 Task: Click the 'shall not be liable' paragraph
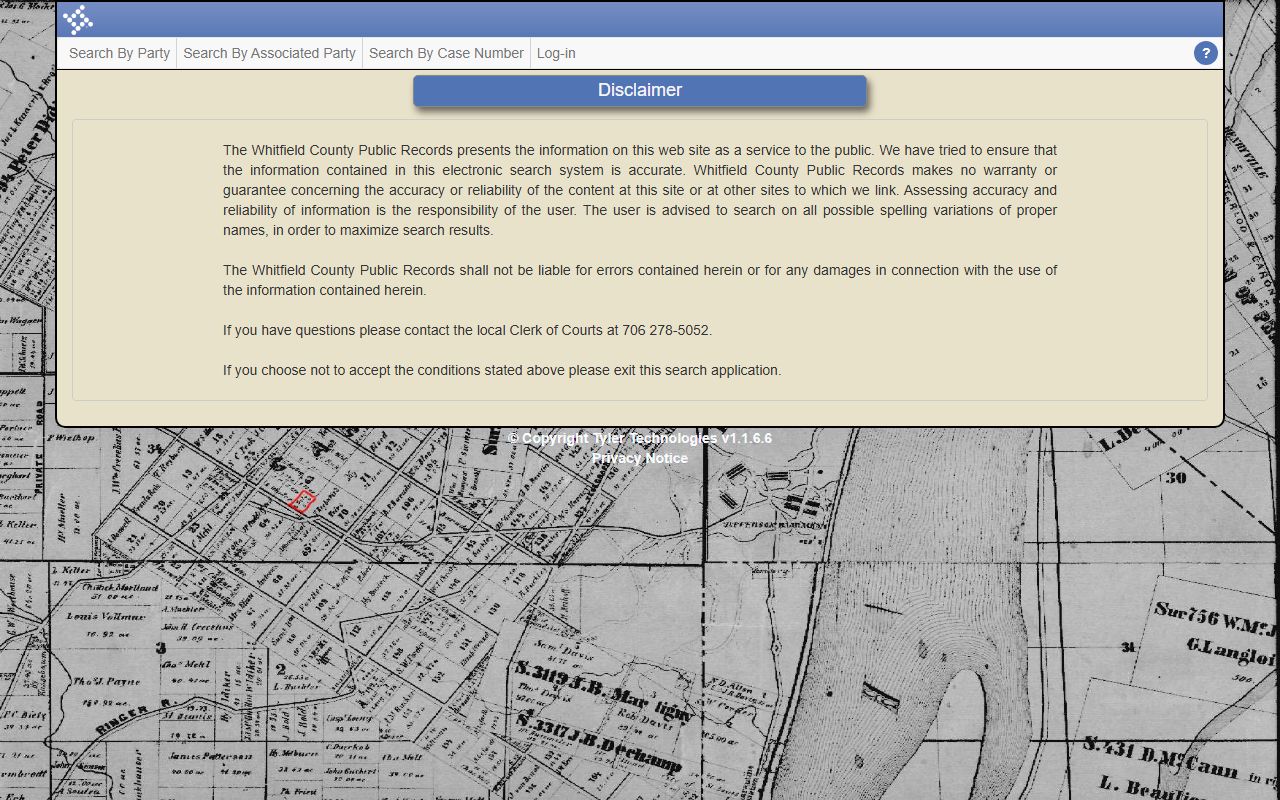(x=639, y=280)
